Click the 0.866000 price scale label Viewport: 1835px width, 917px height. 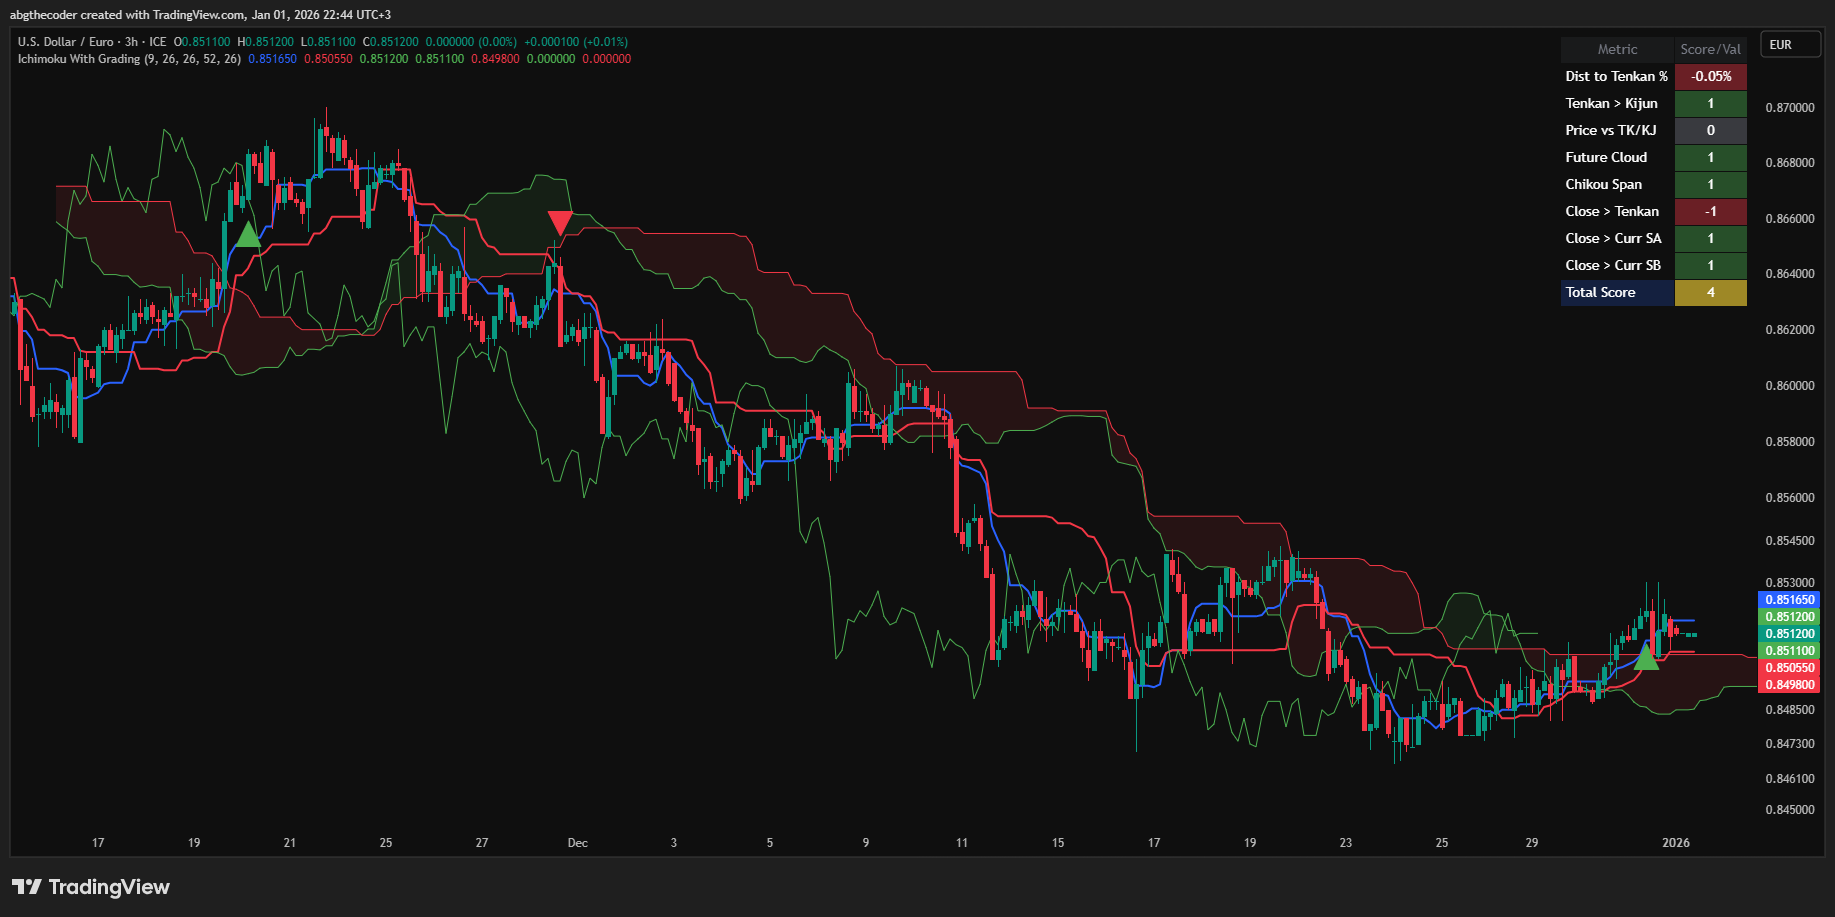coord(1790,219)
